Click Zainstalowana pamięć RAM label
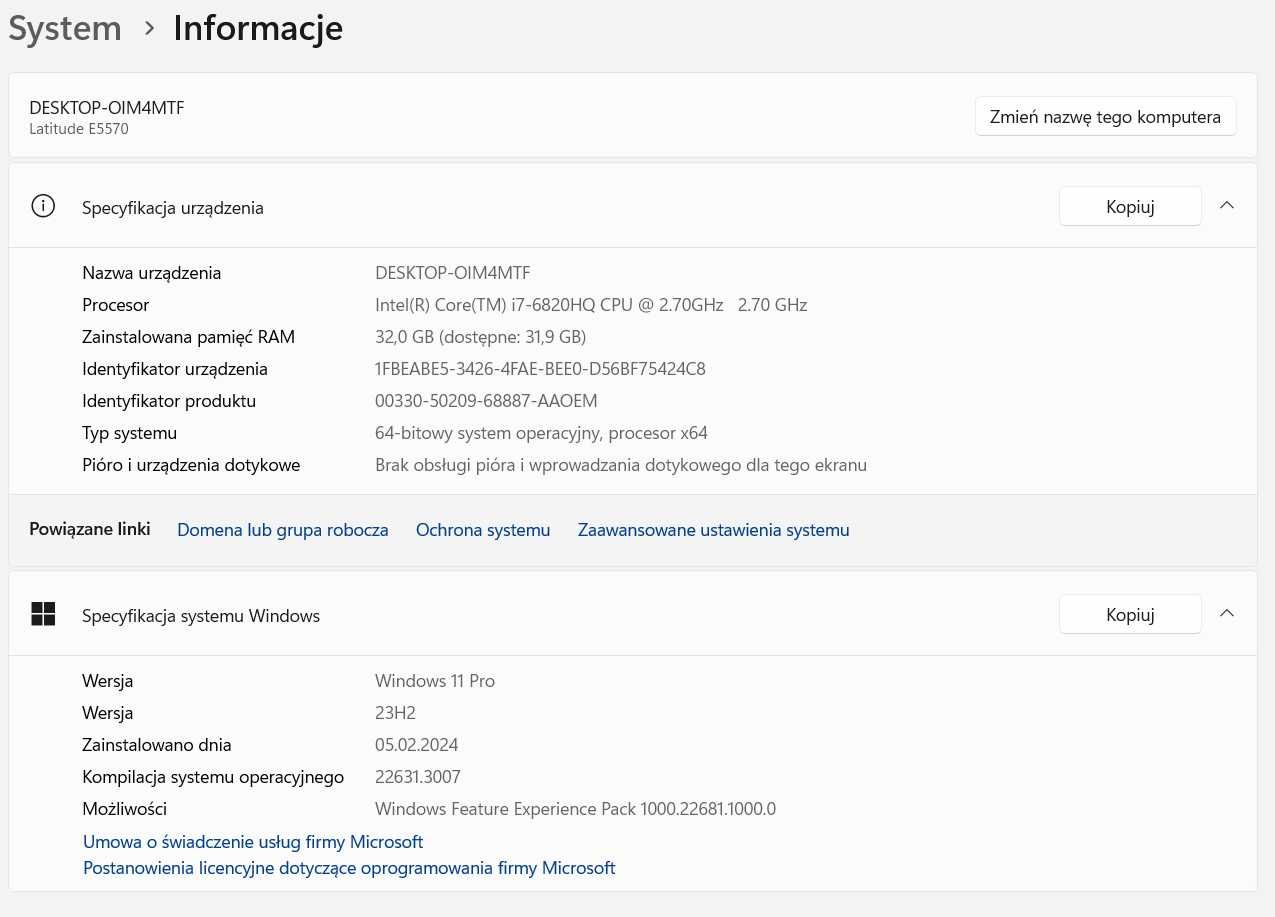 (189, 337)
